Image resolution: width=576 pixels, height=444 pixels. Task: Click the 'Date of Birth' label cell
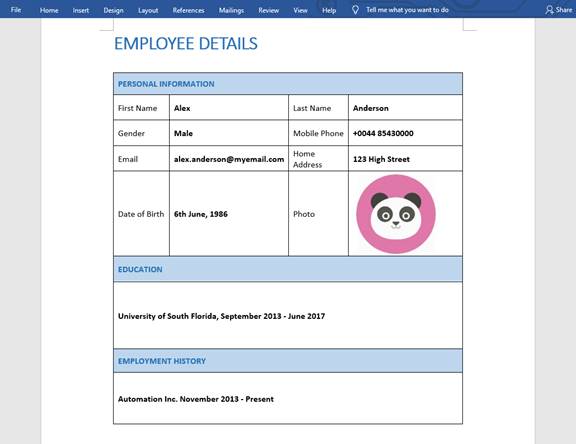(141, 214)
